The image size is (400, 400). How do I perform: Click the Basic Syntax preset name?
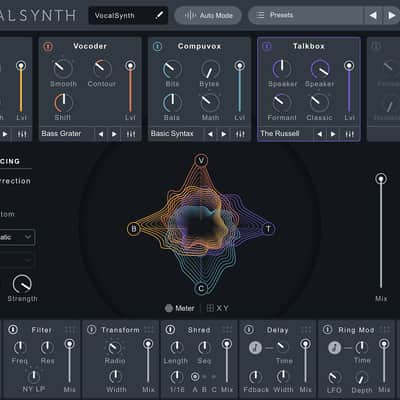pos(172,134)
